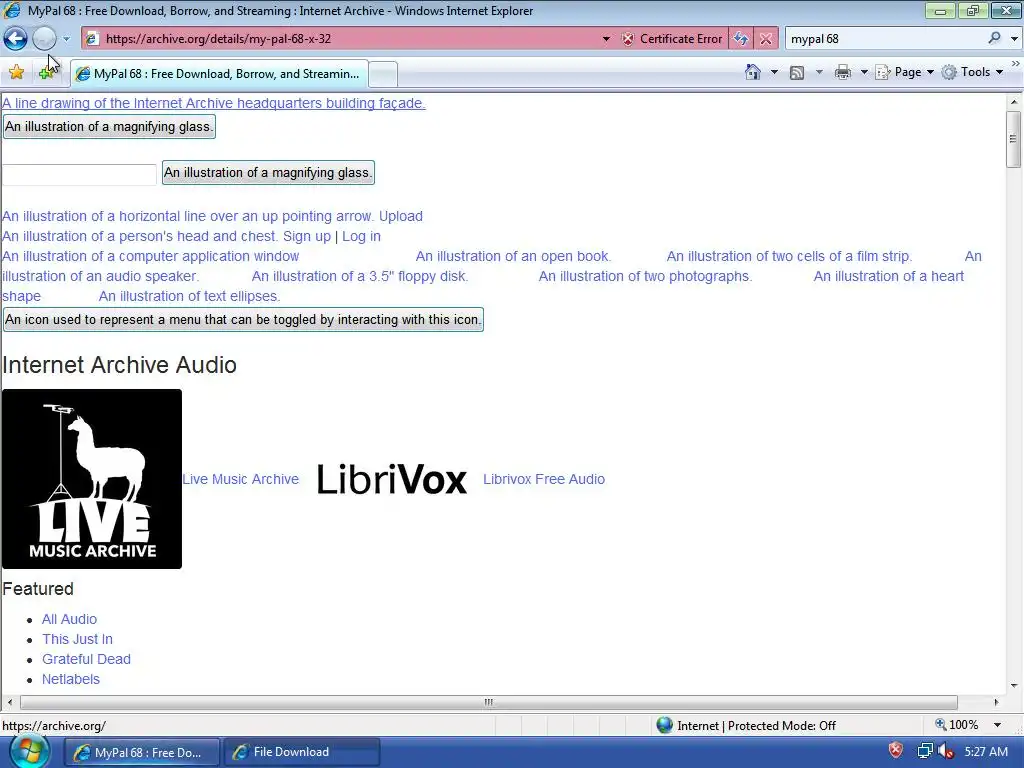Click the volume speaker tray icon
This screenshot has height=768, width=1024.
coord(945,752)
